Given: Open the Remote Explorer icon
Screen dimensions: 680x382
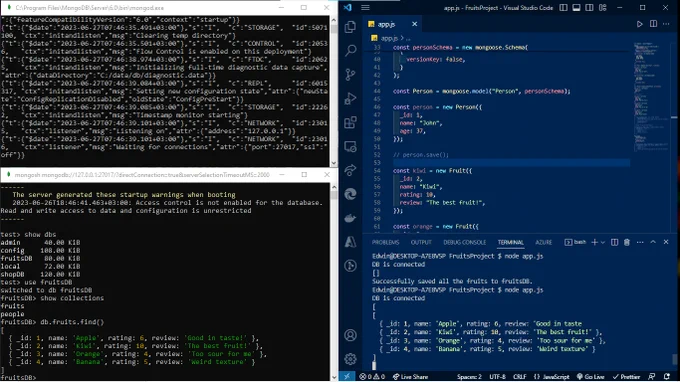Looking at the screenshot, I should pos(350,147).
